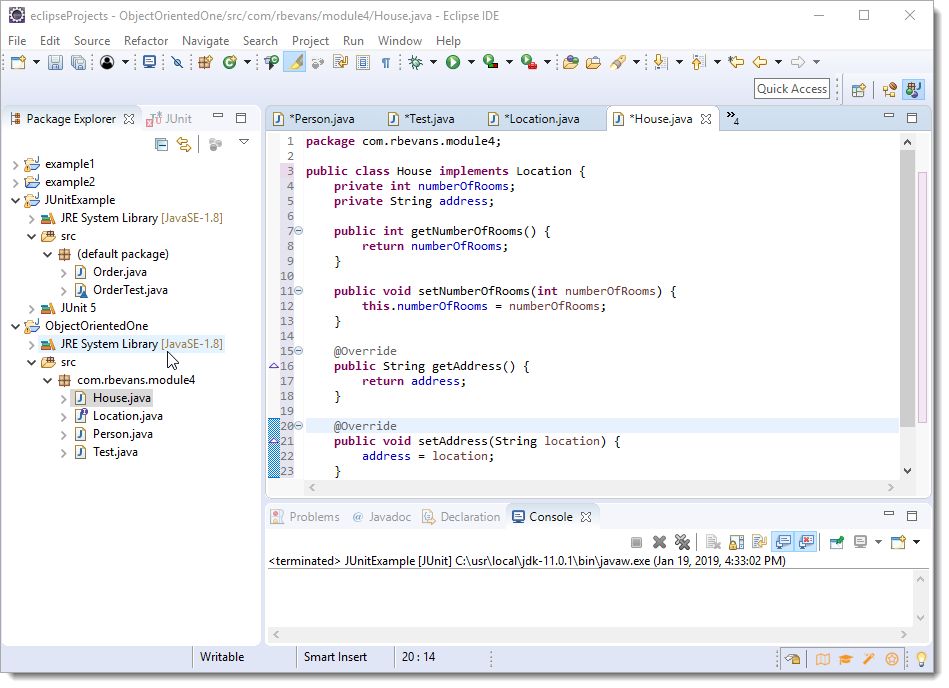
Task: Toggle Scroll Lock in Console
Action: point(737,542)
